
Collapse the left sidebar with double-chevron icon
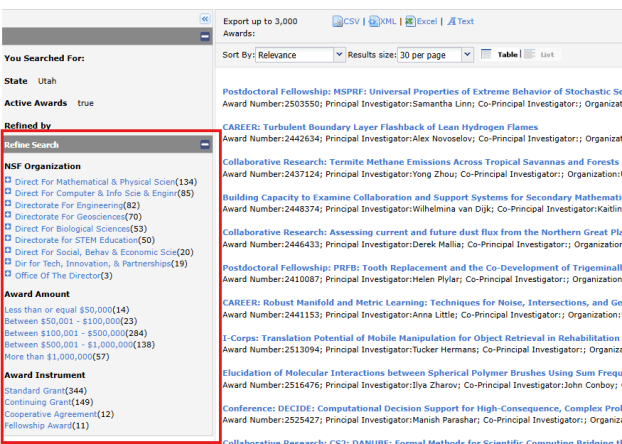pyautogui.click(x=205, y=19)
